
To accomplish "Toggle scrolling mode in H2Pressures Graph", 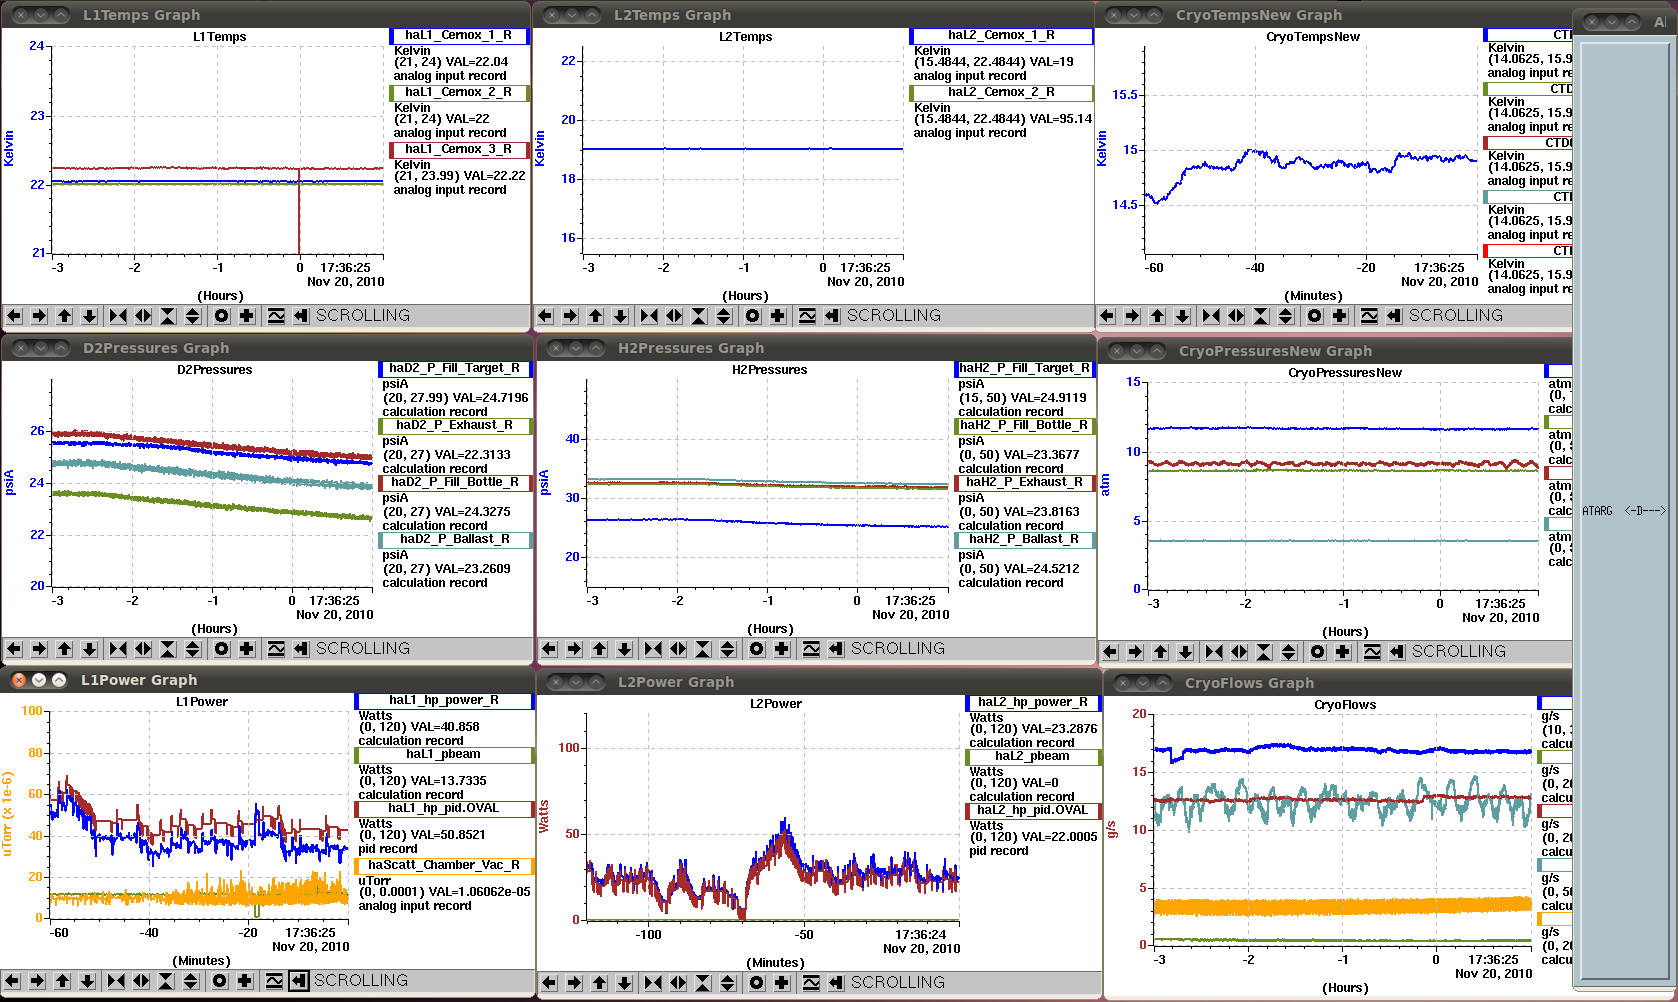I will pos(836,649).
